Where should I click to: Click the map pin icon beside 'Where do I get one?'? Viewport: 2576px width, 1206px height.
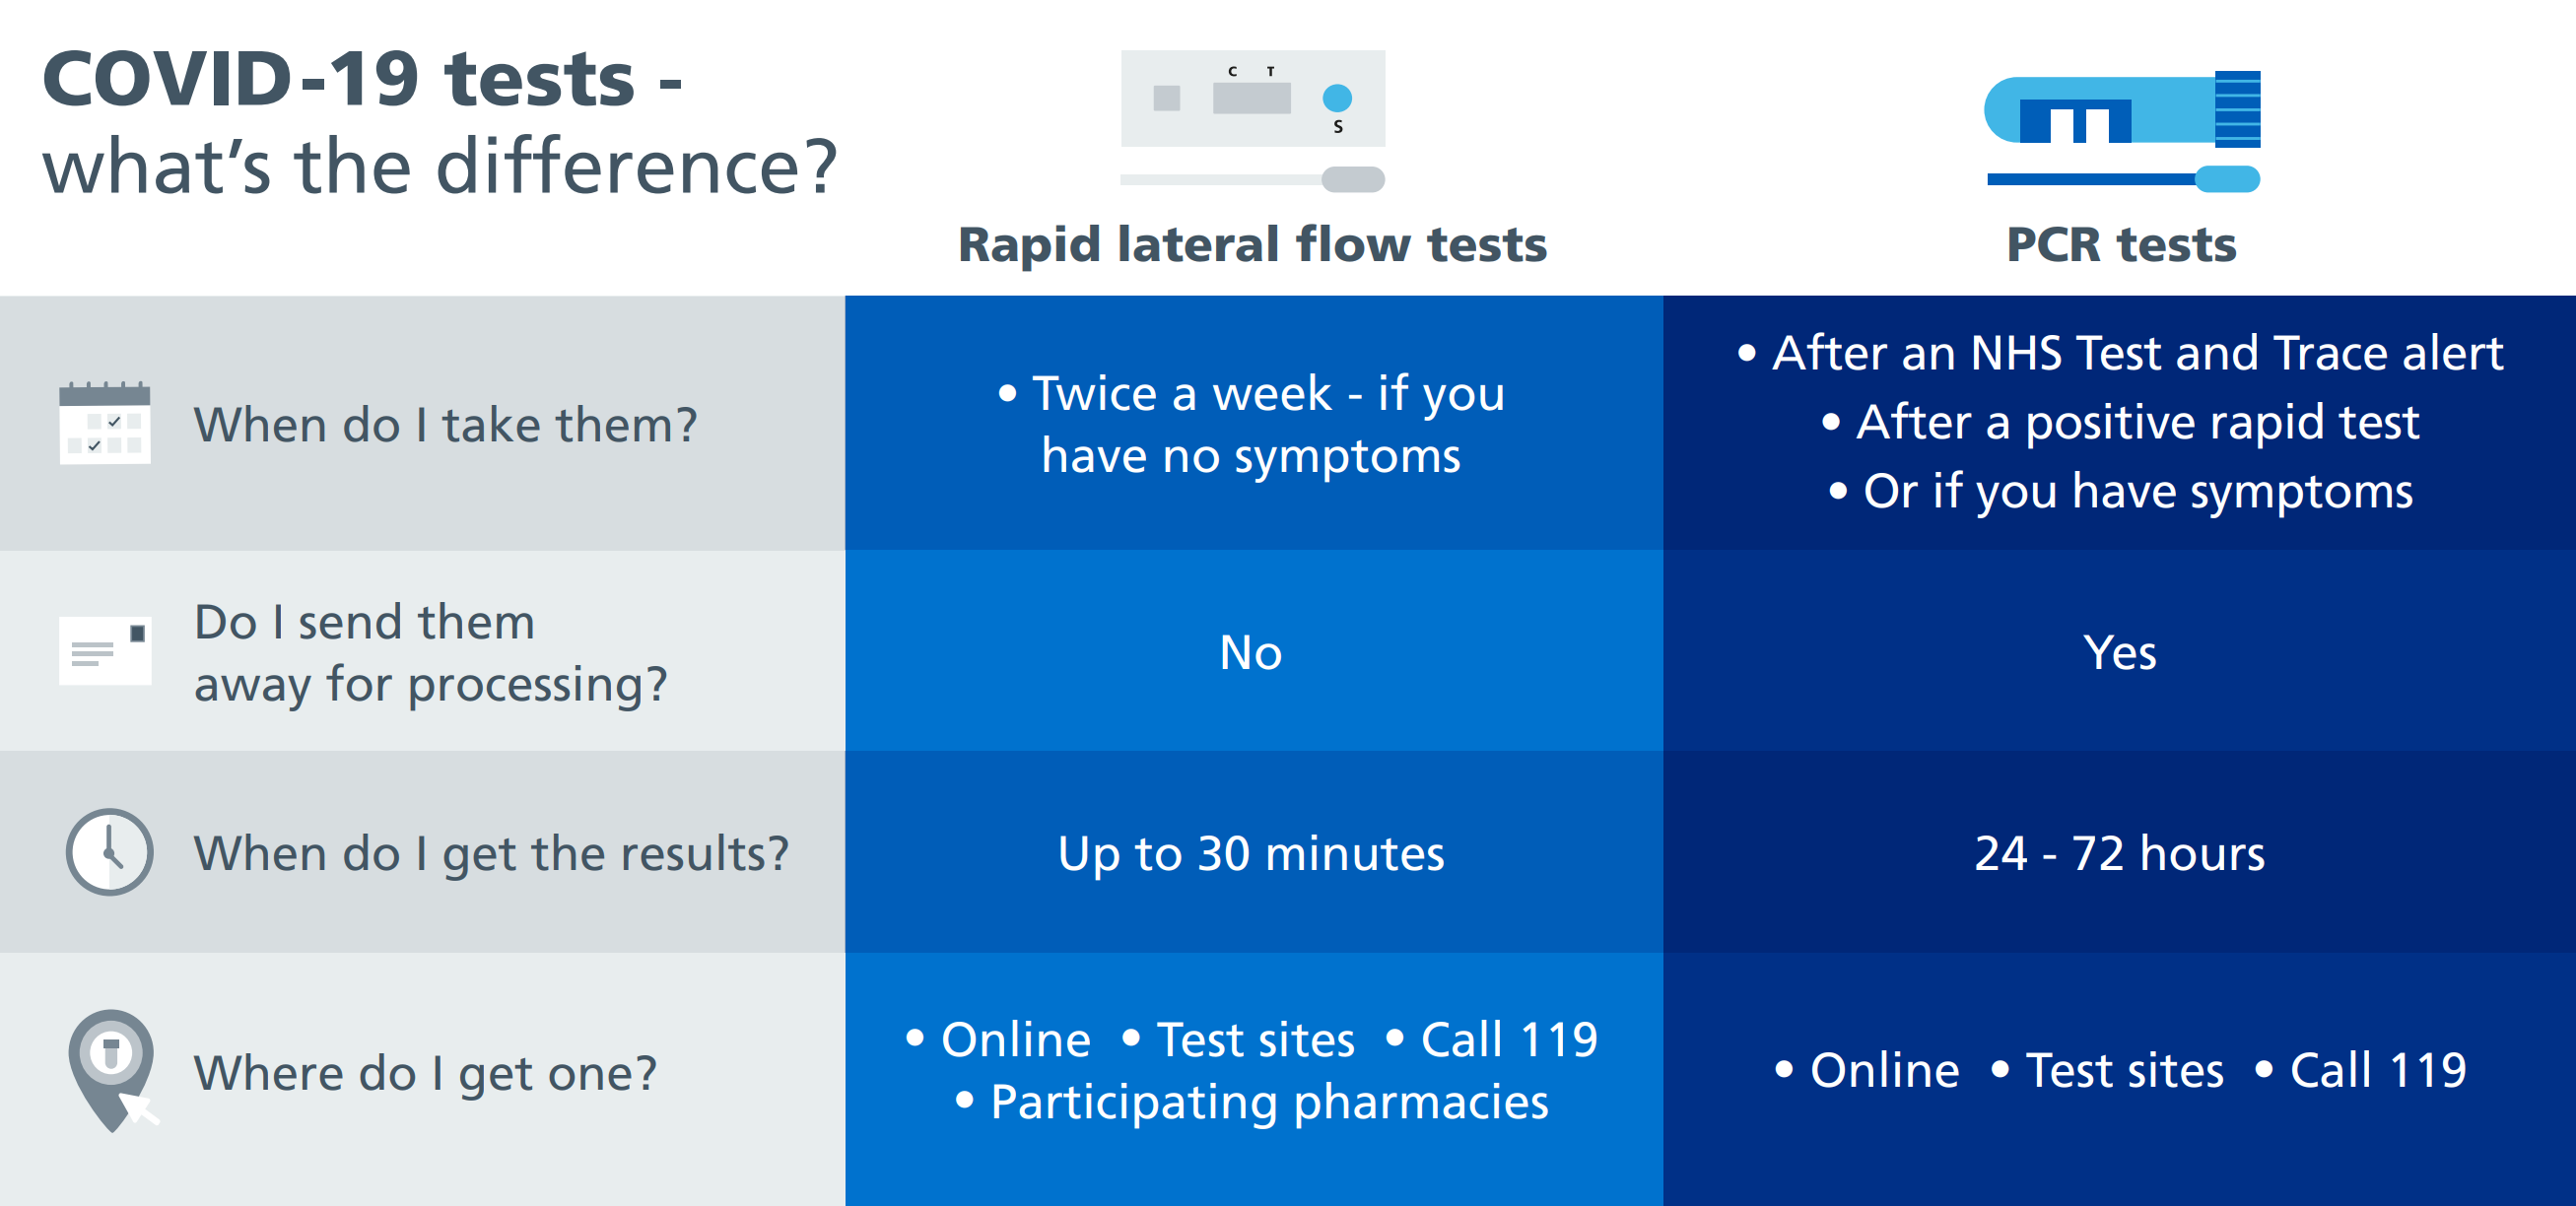coord(113,1070)
